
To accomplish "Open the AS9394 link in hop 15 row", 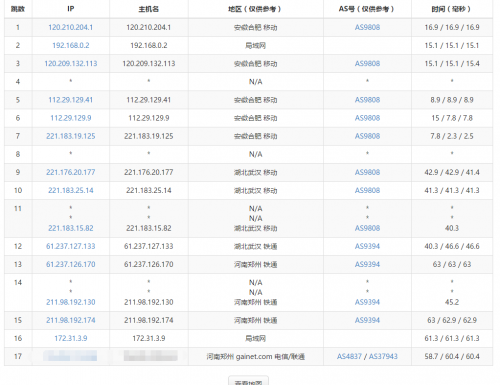I will (x=367, y=320).
